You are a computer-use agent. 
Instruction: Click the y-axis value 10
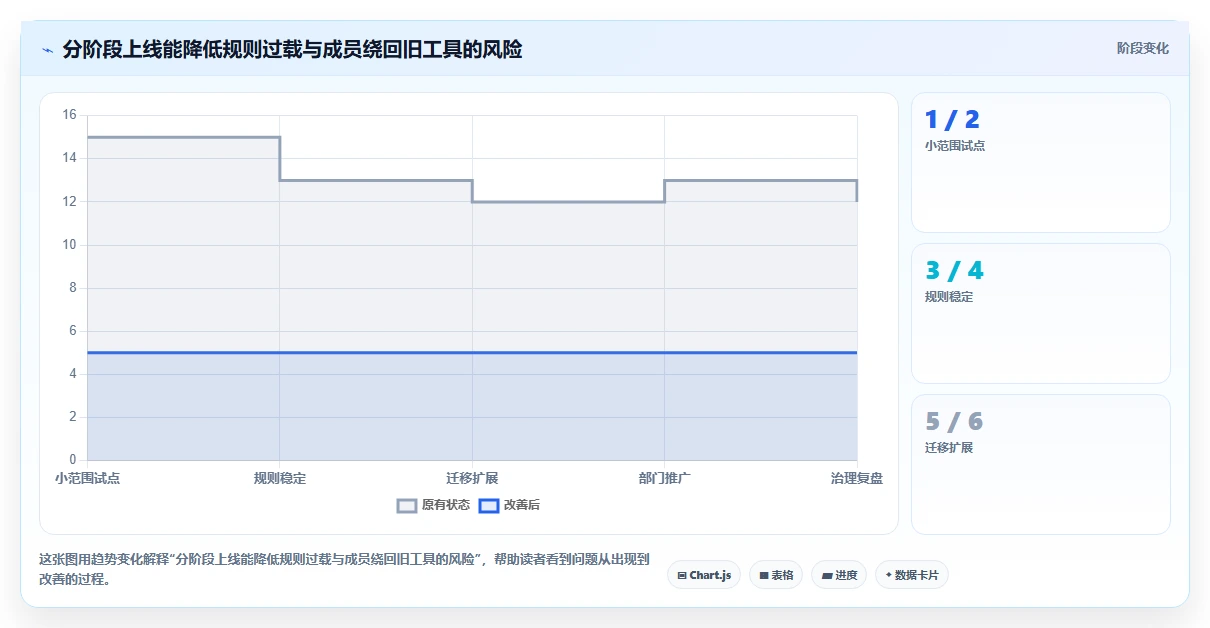69,244
